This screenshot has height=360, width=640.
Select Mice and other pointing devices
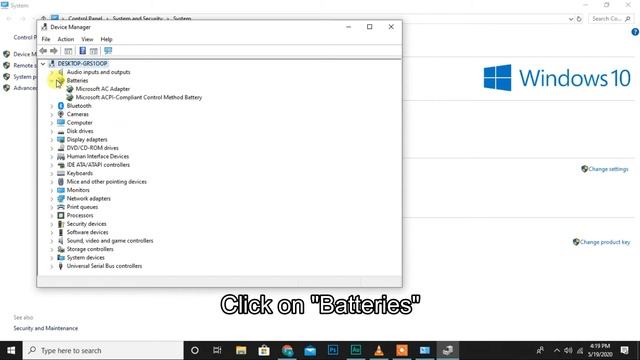107,182
